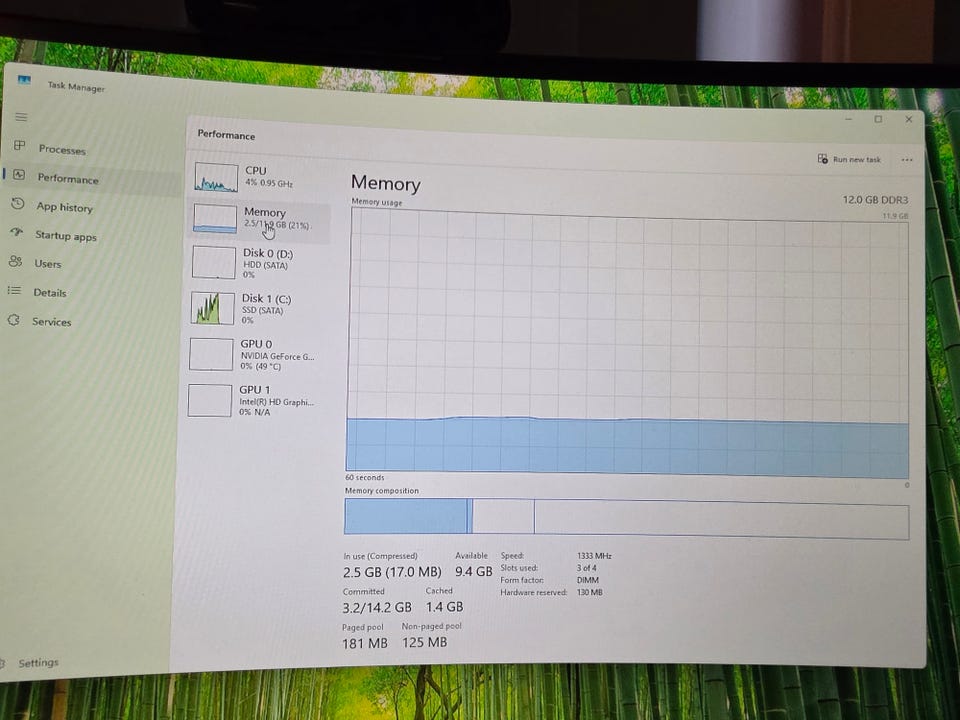Viewport: 960px width, 720px height.
Task: Click the 1.4 GB cached value
Action: click(x=444, y=607)
